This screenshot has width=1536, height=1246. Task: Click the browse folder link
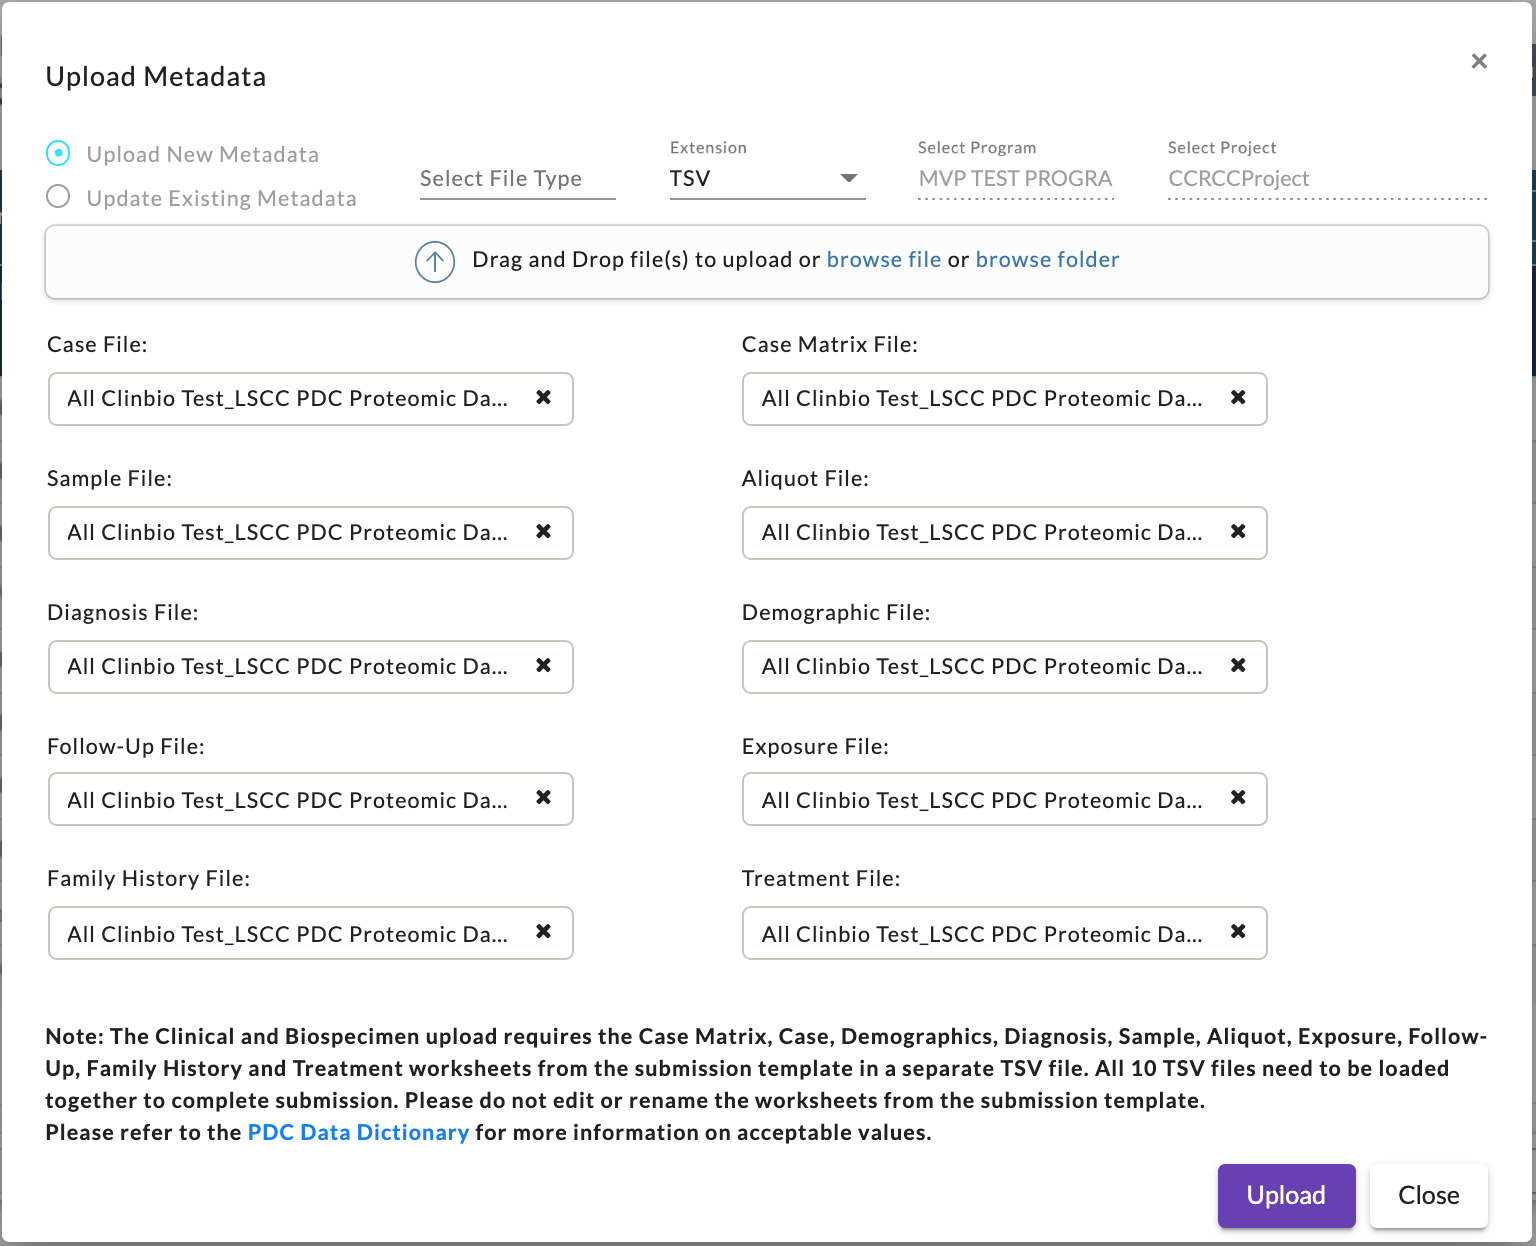pyautogui.click(x=1046, y=260)
